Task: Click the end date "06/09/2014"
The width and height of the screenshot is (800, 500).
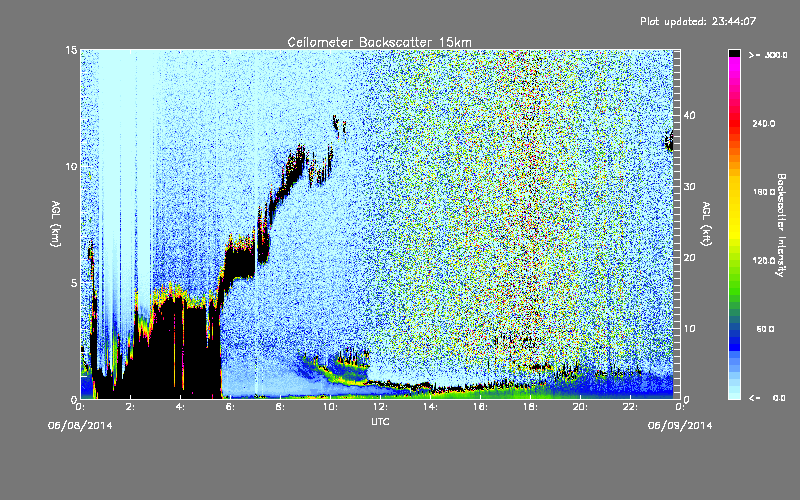Action: 680,426
